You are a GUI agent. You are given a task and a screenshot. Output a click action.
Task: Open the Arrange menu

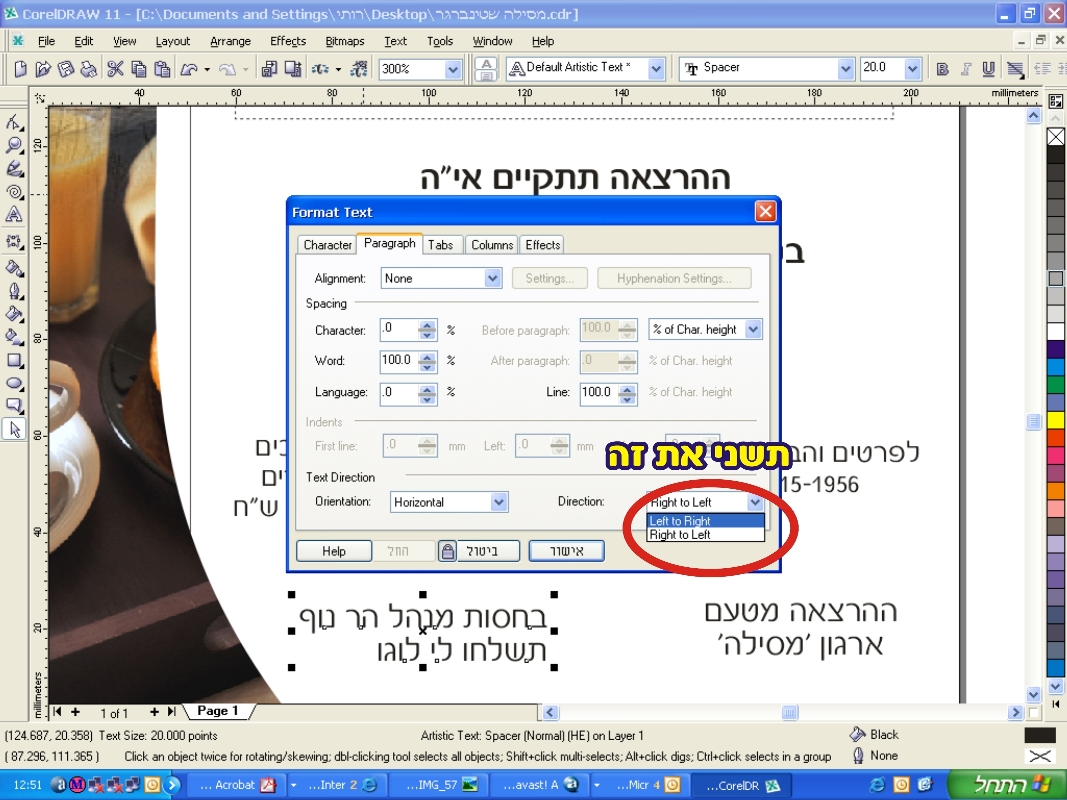pyautogui.click(x=231, y=41)
